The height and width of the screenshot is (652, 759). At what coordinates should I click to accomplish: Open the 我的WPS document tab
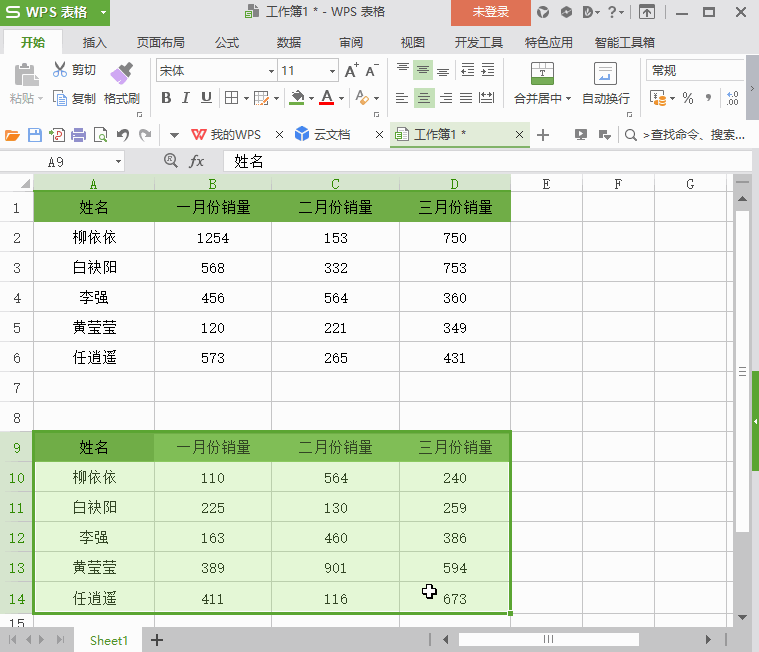tap(227, 135)
